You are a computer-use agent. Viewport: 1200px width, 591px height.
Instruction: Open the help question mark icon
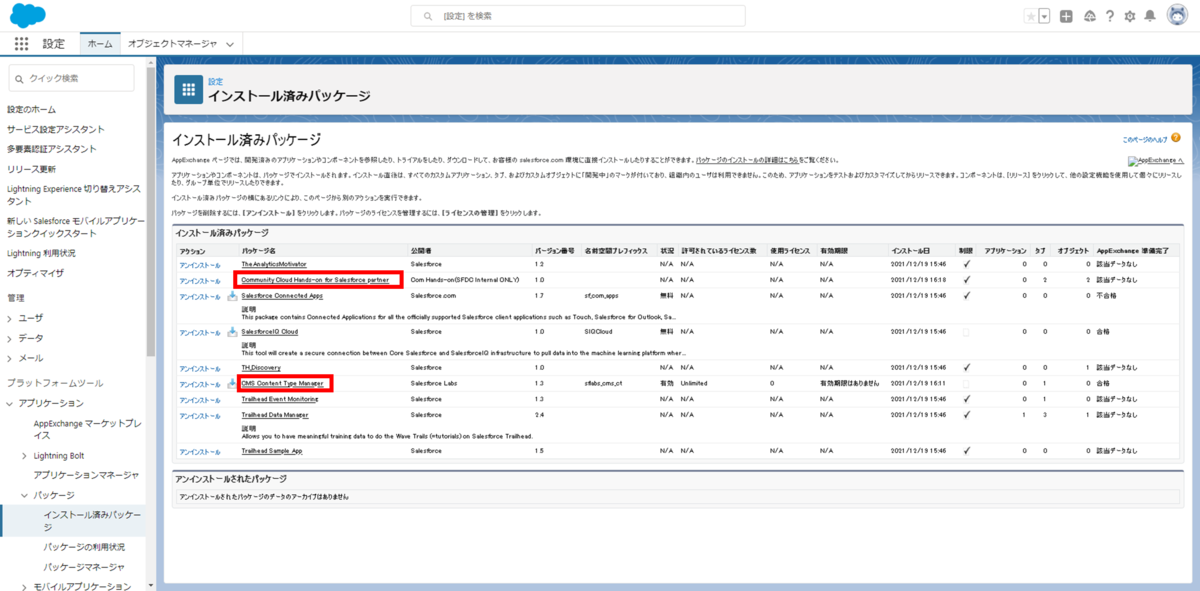[1109, 16]
